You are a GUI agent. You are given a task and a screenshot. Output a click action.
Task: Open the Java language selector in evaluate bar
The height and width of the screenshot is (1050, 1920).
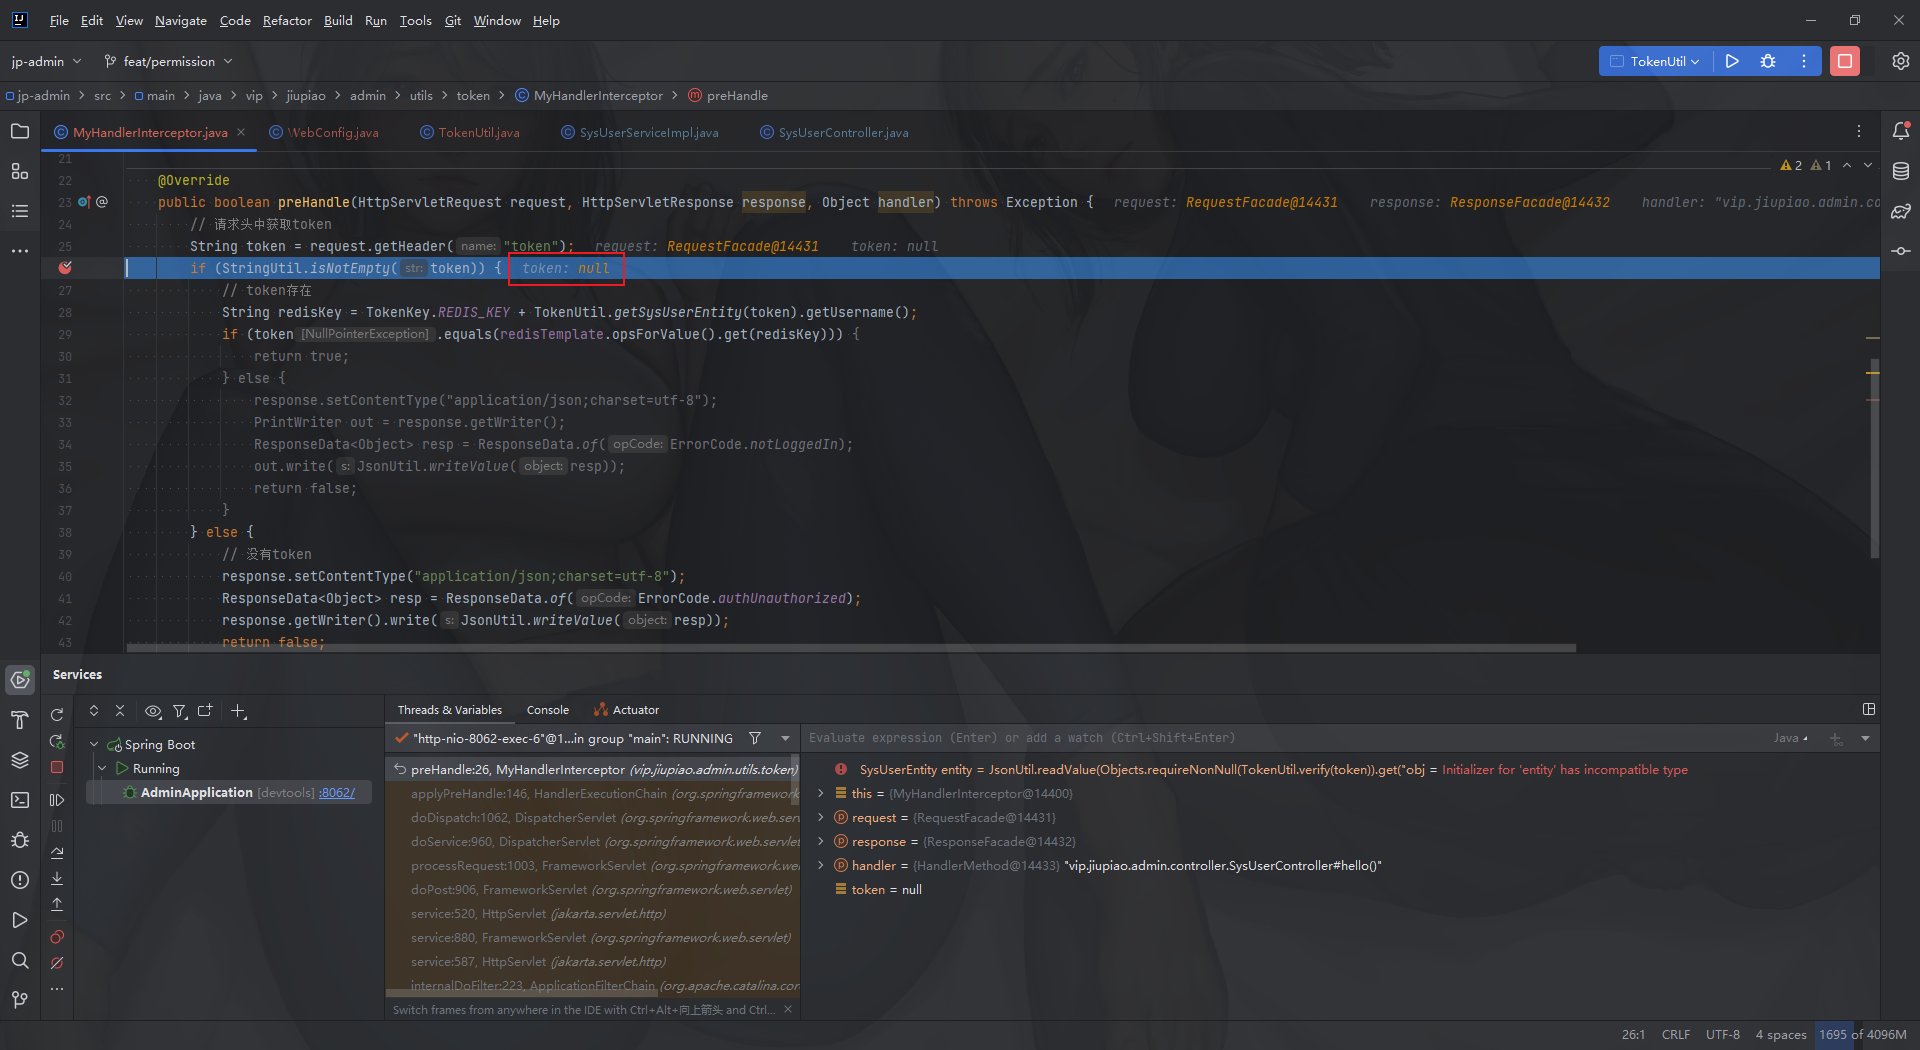tap(1790, 738)
